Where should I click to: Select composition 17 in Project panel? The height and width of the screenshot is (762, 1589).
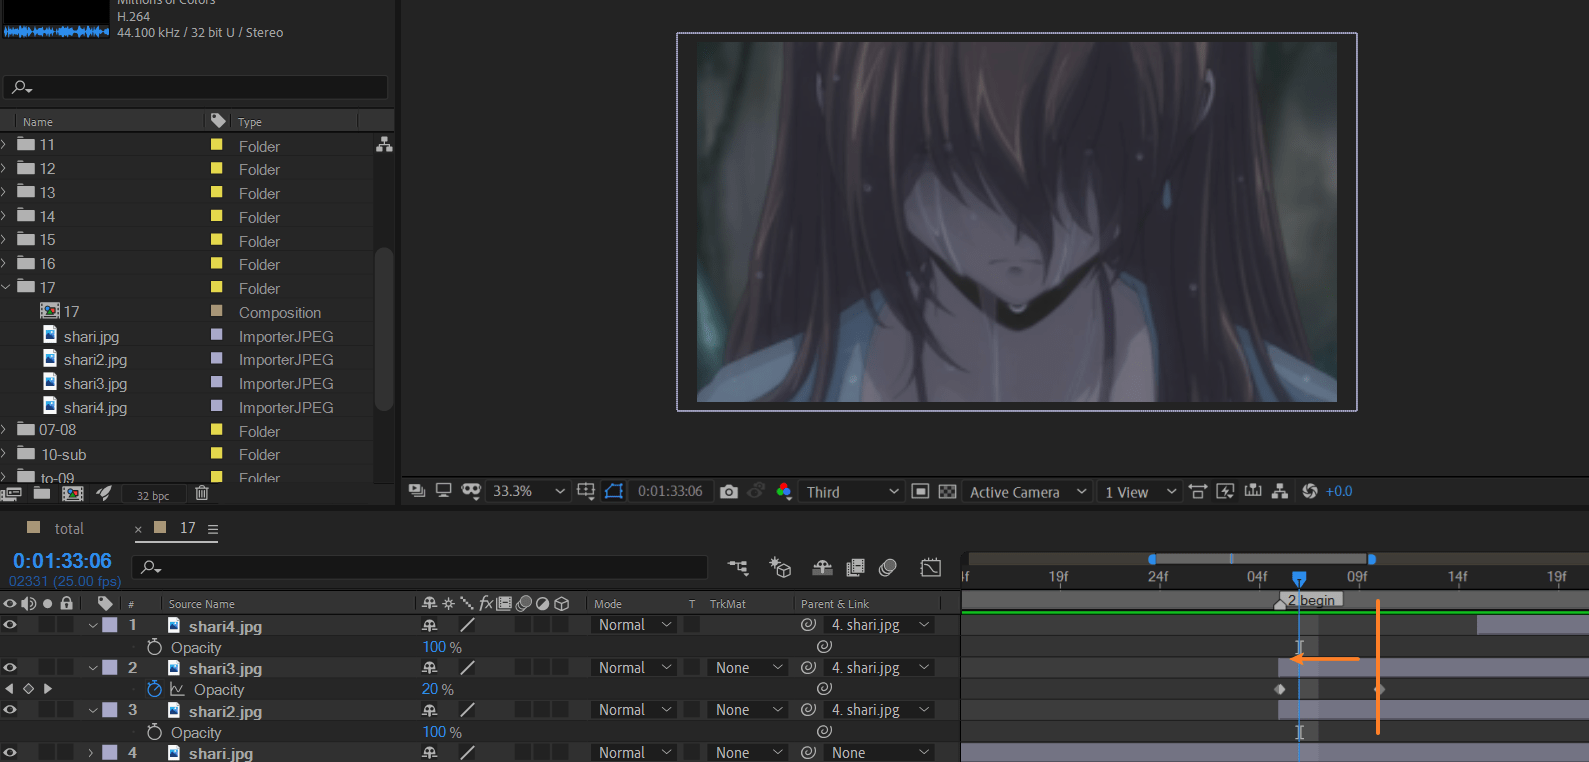point(71,312)
